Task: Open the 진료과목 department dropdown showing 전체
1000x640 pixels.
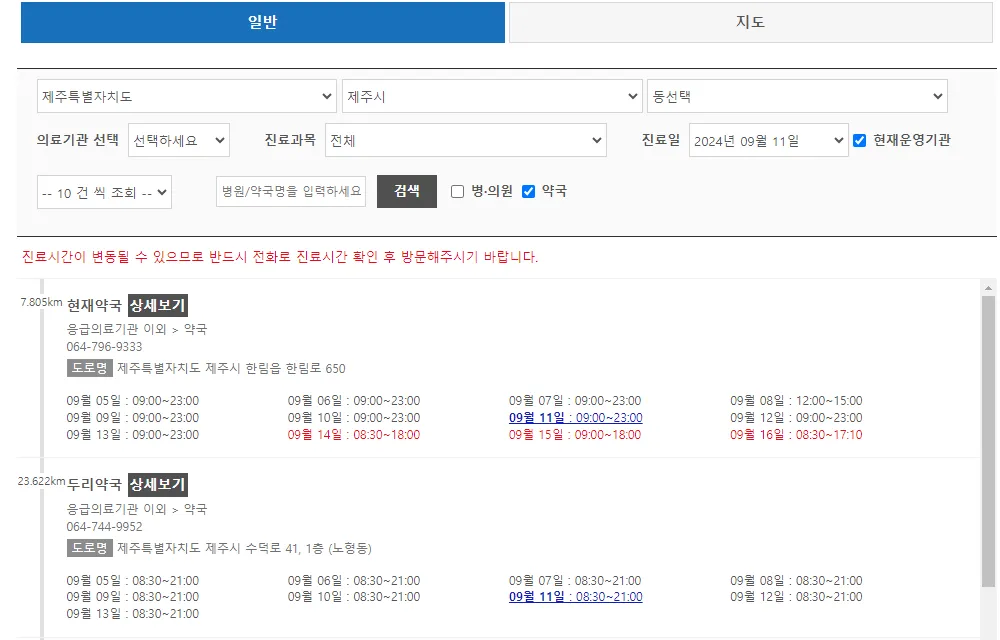Action: (x=467, y=140)
